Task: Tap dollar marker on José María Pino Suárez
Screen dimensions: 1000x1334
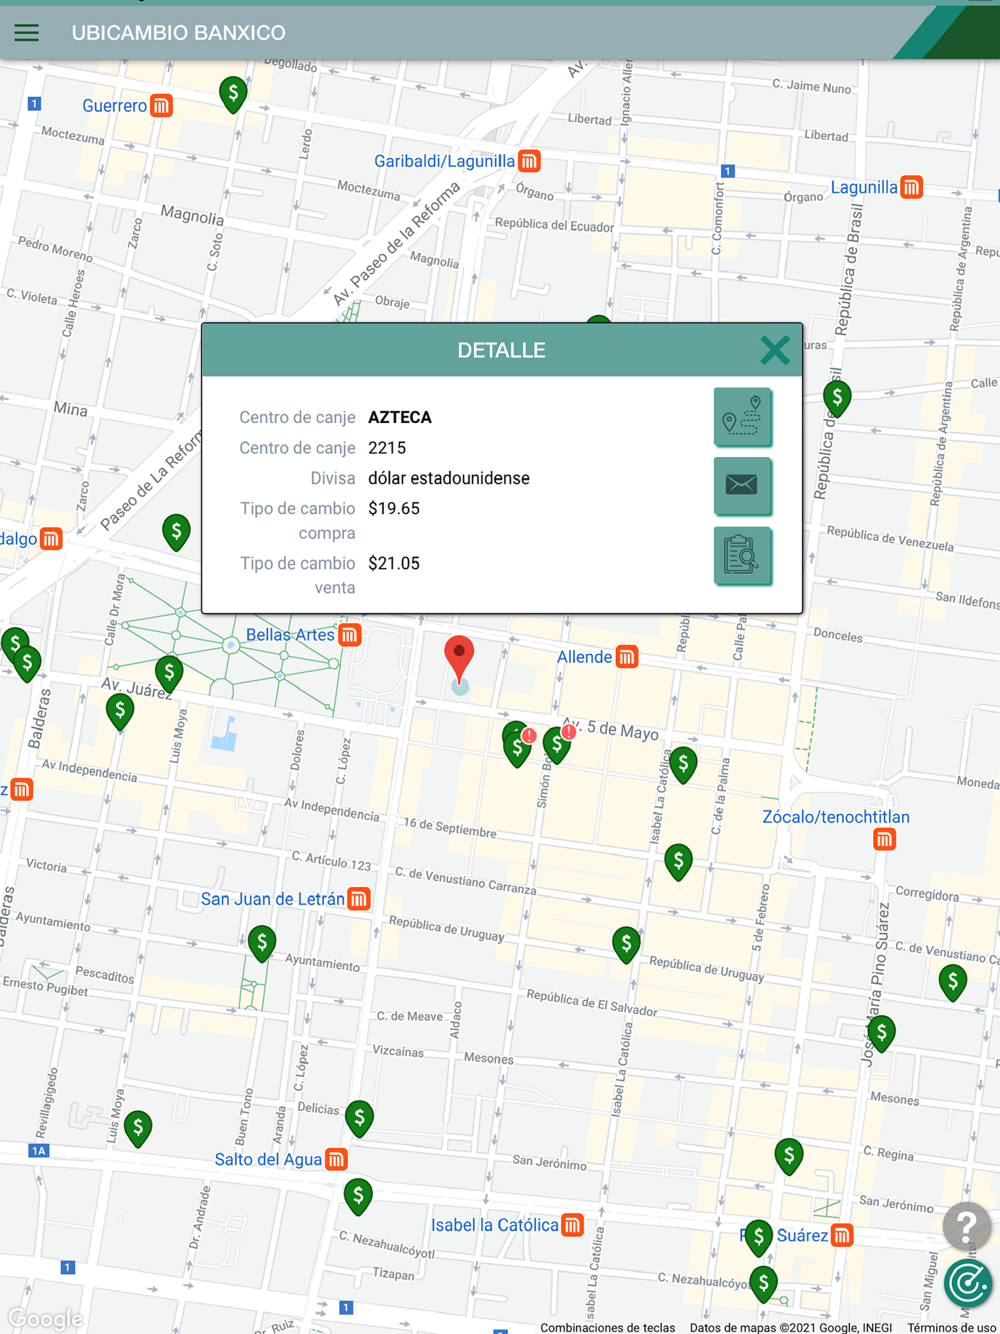Action: click(x=881, y=1034)
